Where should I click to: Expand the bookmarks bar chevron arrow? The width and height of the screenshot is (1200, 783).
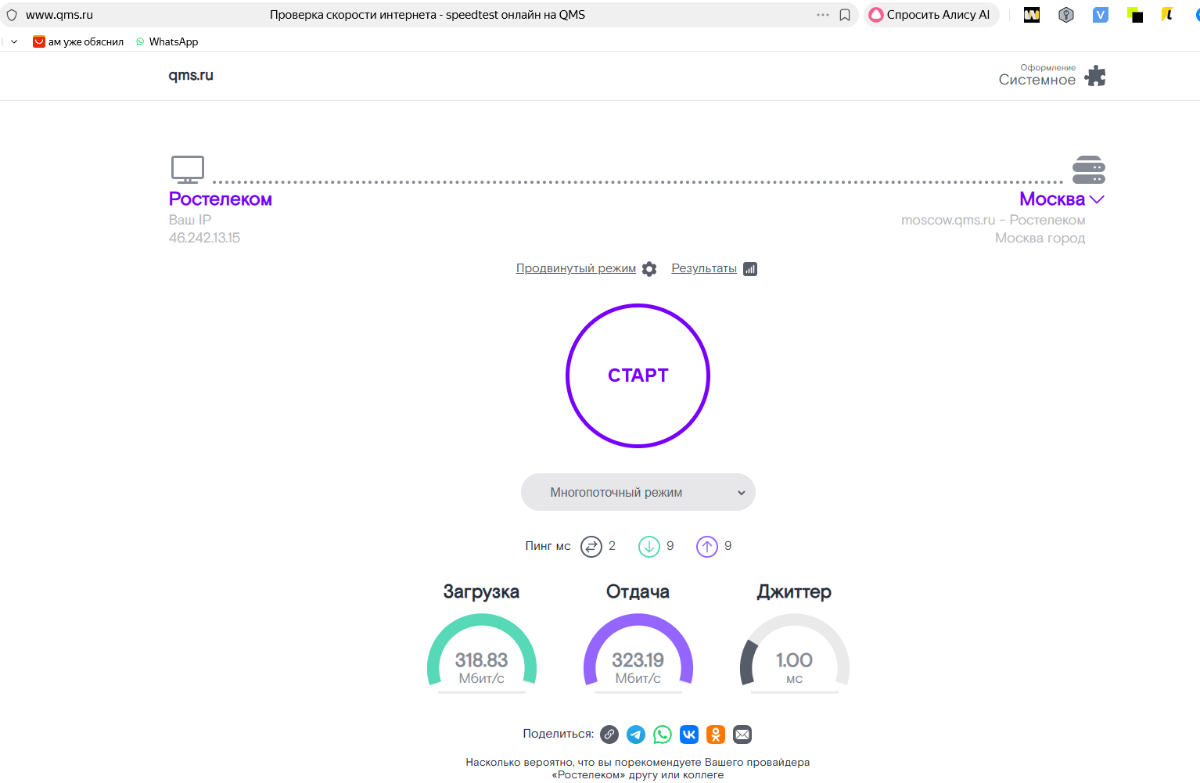coord(13,42)
